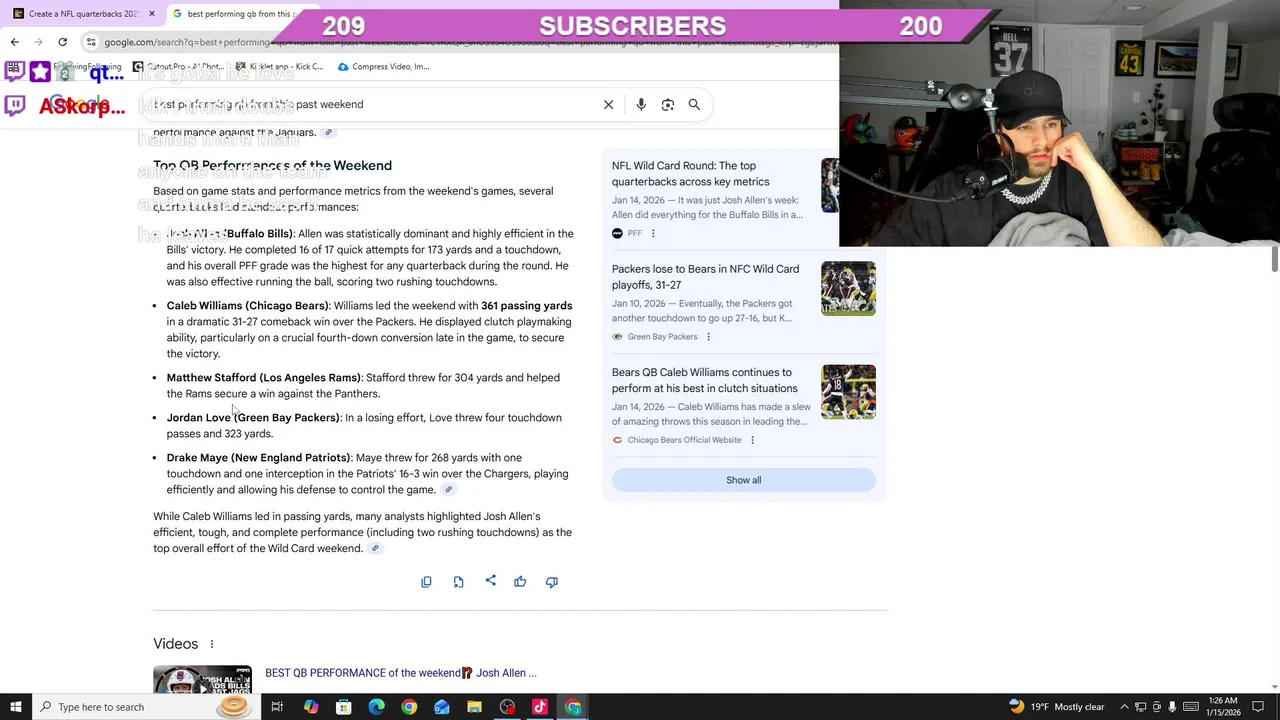Click the 'Videos' section heading

coord(176,644)
